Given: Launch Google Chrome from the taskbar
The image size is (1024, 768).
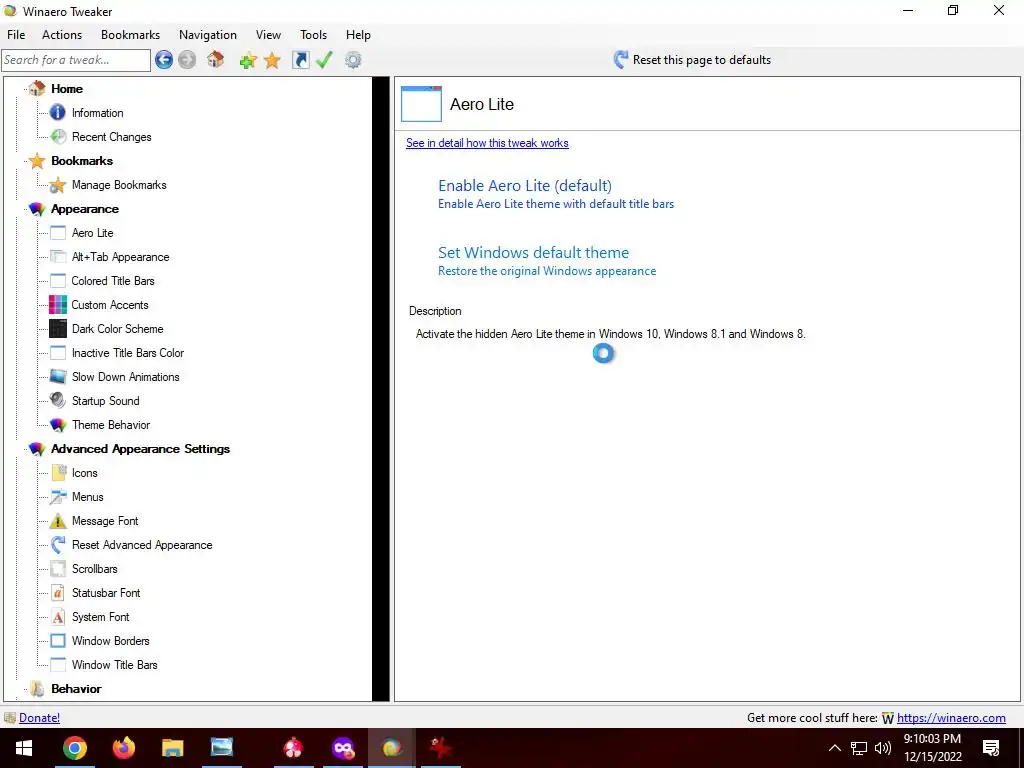Looking at the screenshot, I should coord(75,748).
